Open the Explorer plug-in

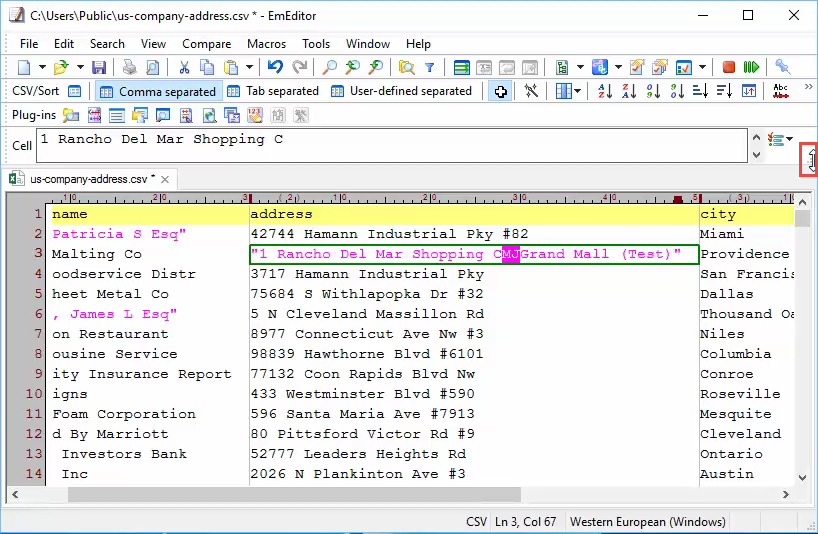pyautogui.click(x=70, y=115)
